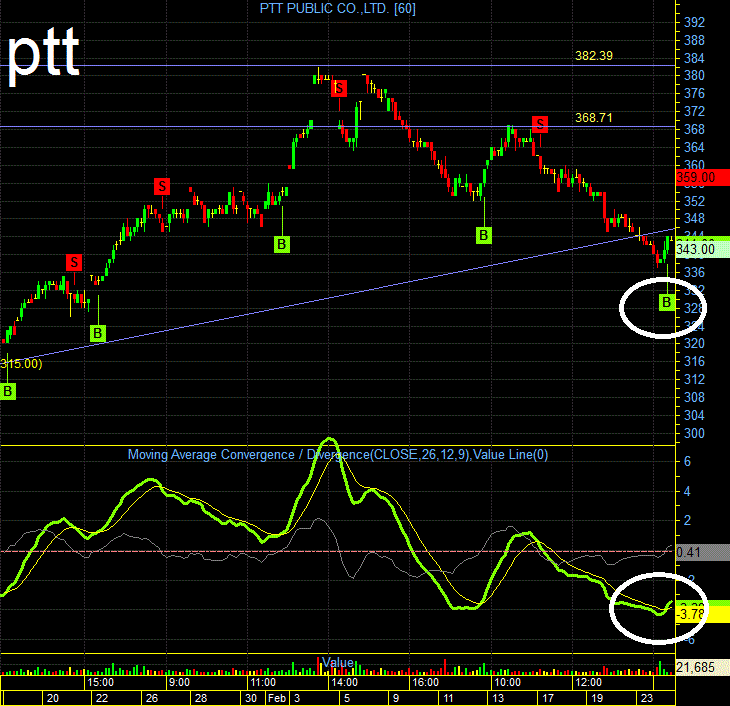Image resolution: width=730 pixels, height=706 pixels.
Task: Click the 12:00 time axis label
Action: click(x=589, y=683)
